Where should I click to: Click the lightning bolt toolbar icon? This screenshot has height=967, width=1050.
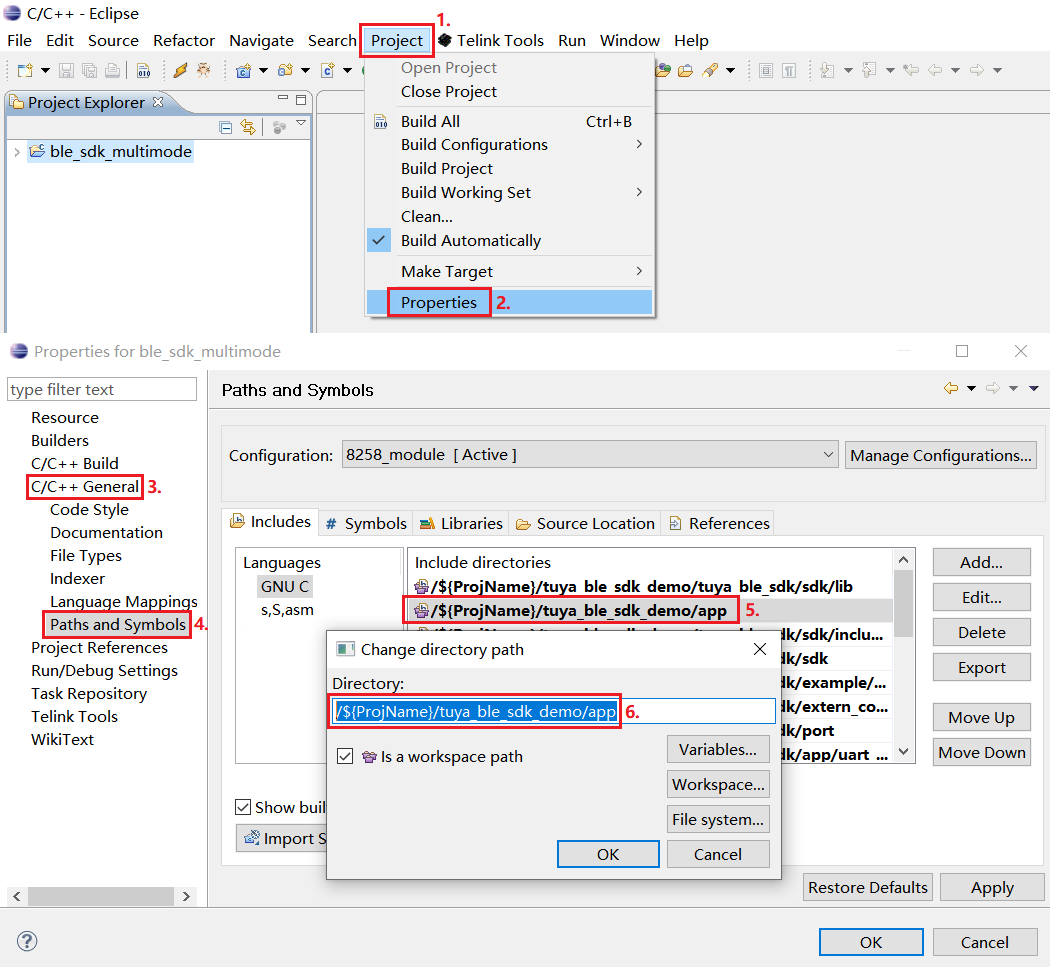(x=180, y=70)
